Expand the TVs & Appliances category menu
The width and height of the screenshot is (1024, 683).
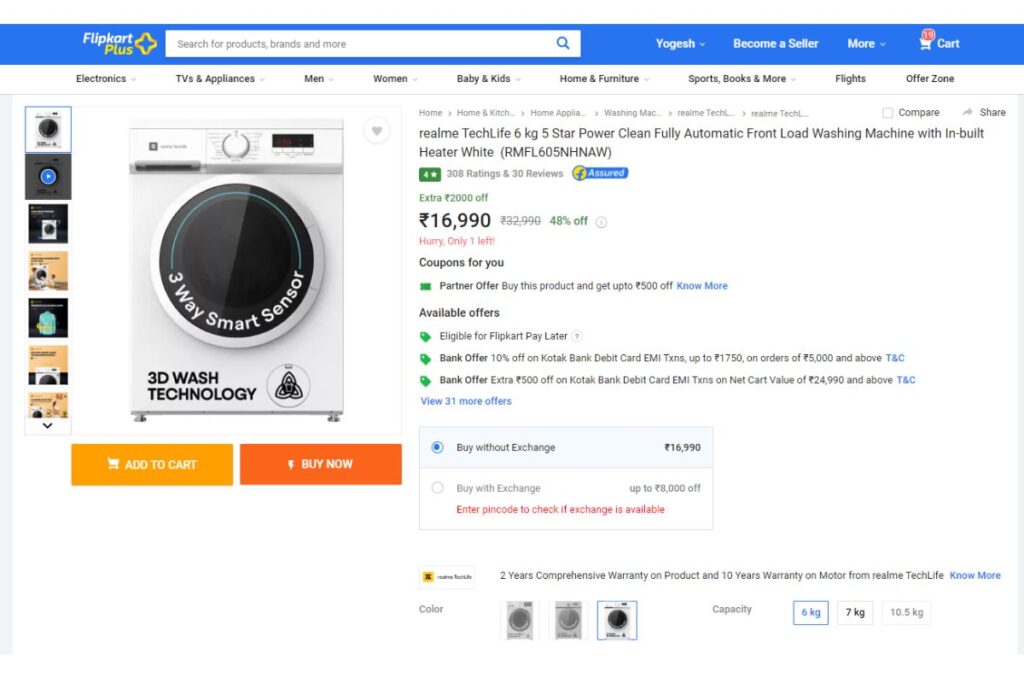click(x=220, y=79)
